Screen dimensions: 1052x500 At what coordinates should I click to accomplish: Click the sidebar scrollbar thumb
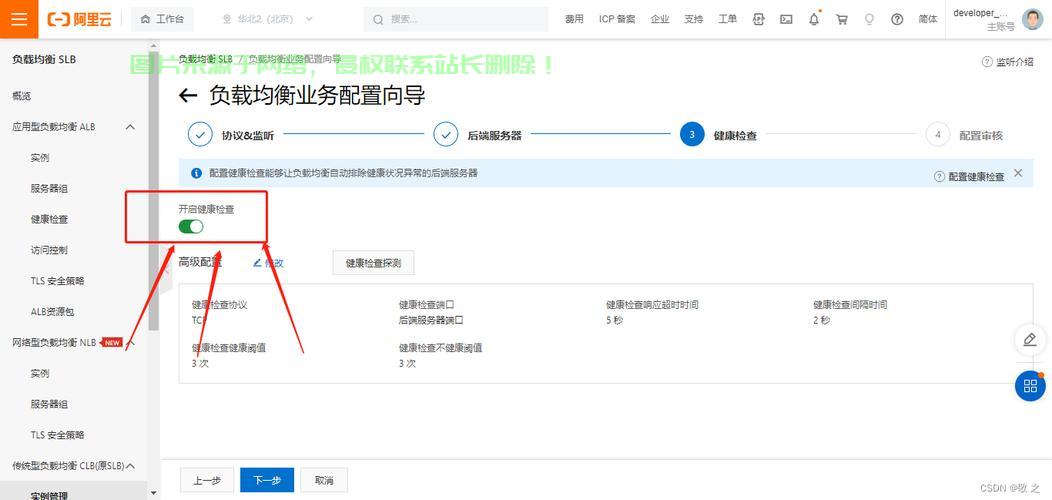(154, 192)
